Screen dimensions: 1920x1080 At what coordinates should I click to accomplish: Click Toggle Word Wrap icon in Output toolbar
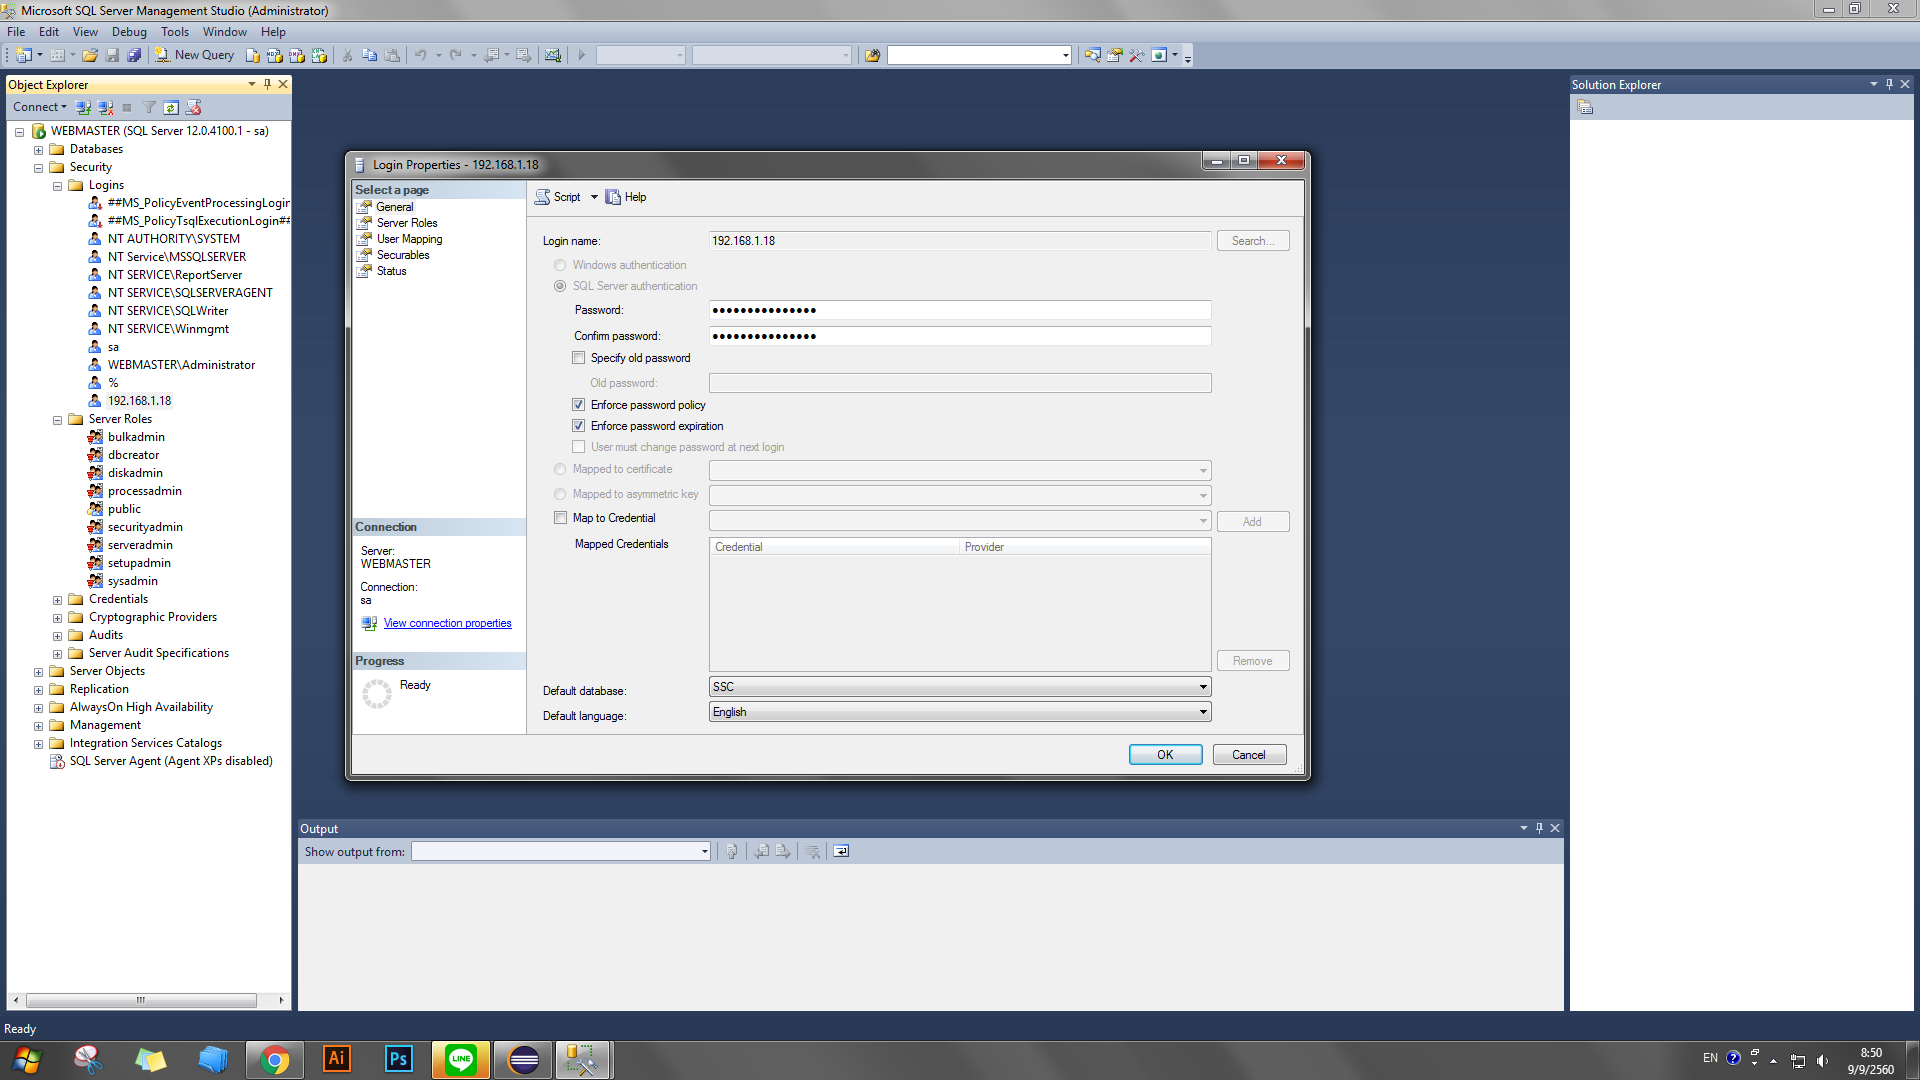(x=841, y=852)
